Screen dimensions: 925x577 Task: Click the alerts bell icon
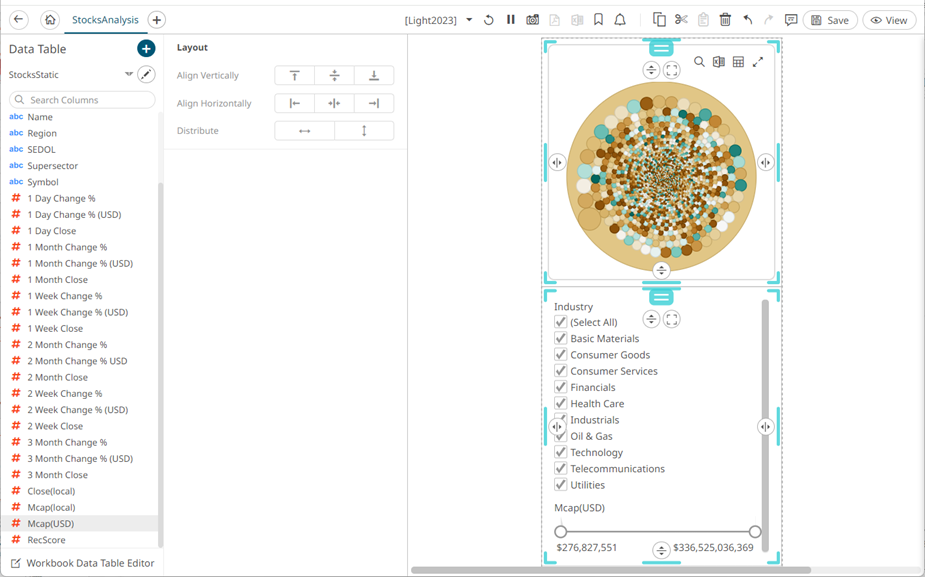tap(620, 20)
